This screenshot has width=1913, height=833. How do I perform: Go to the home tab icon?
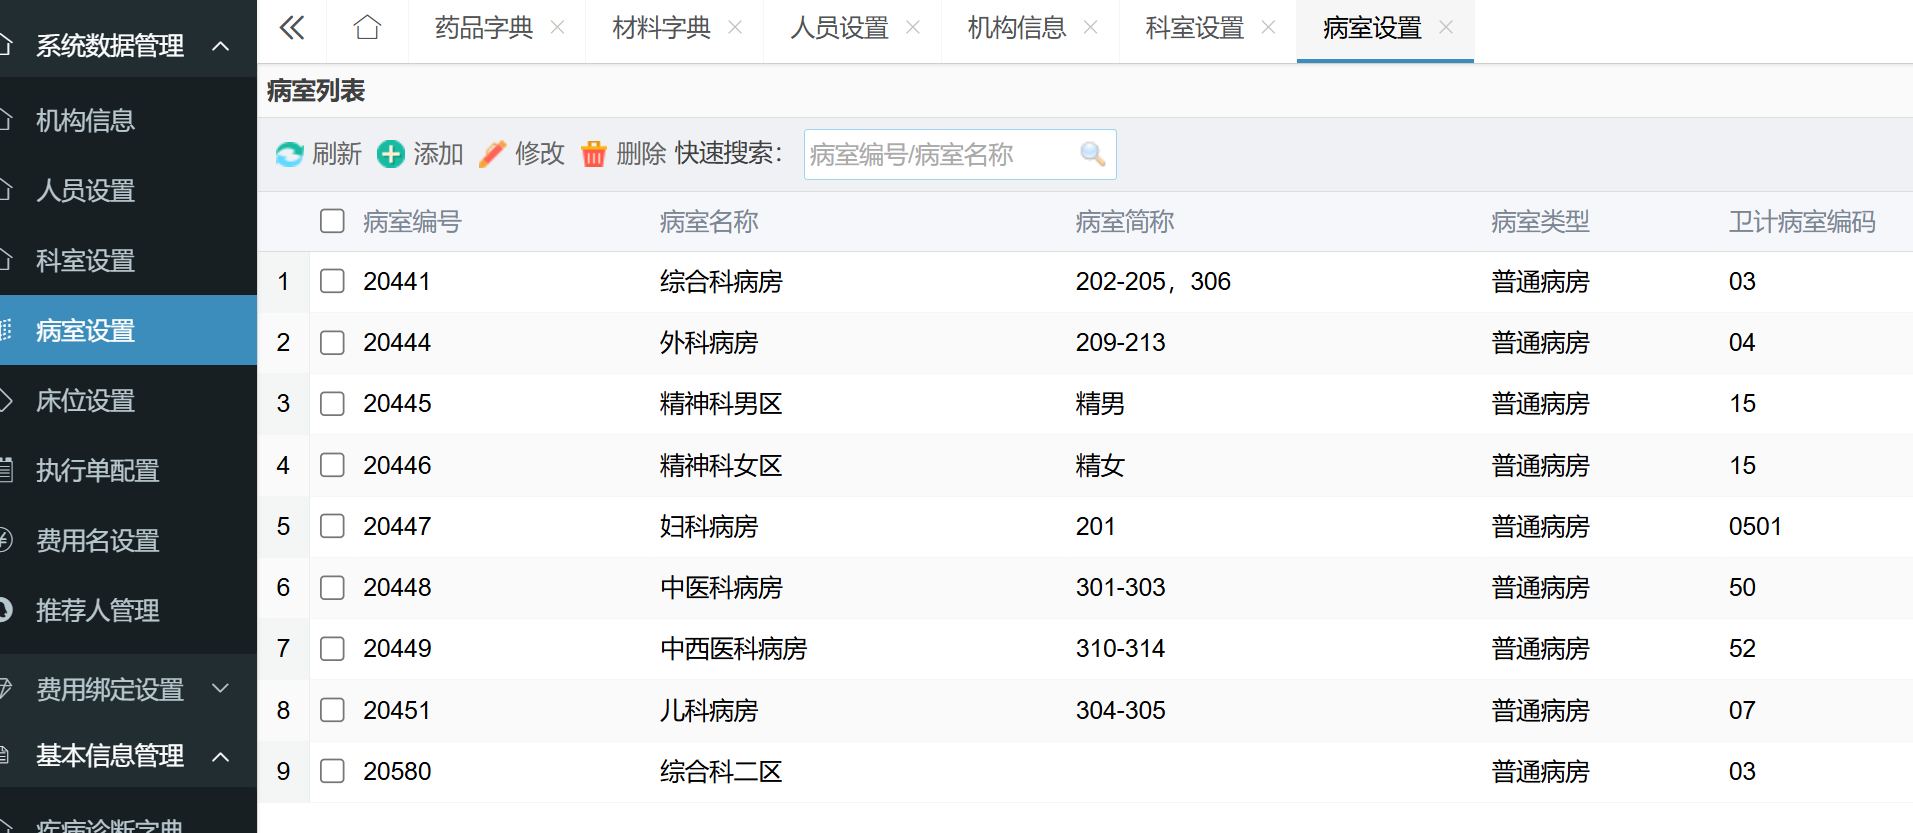click(x=367, y=28)
